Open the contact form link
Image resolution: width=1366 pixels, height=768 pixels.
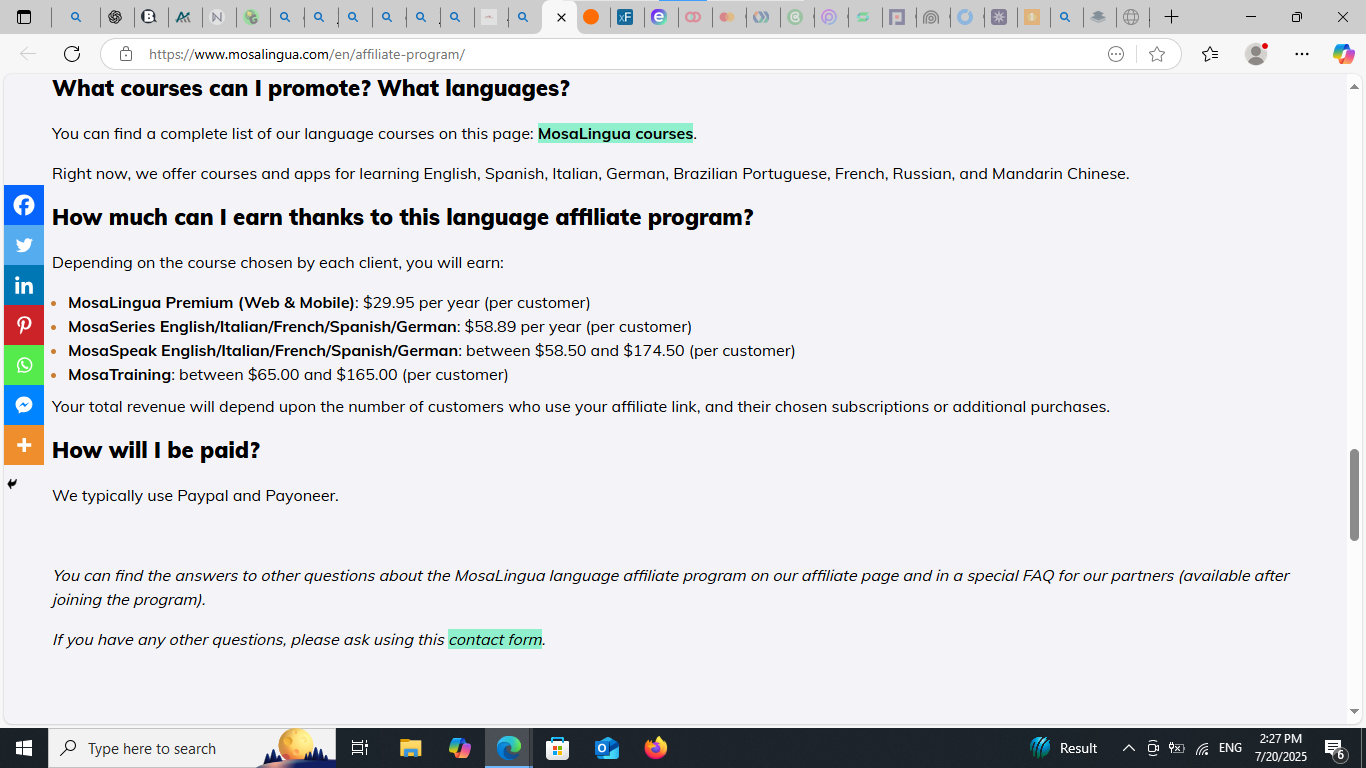(x=495, y=639)
